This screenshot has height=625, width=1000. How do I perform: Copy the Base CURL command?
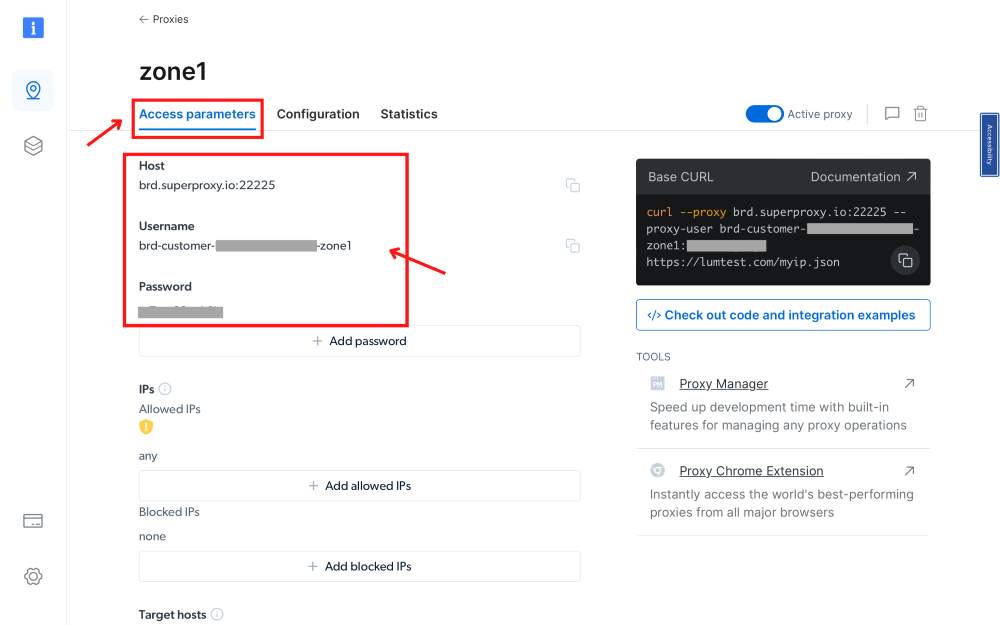[x=905, y=260]
